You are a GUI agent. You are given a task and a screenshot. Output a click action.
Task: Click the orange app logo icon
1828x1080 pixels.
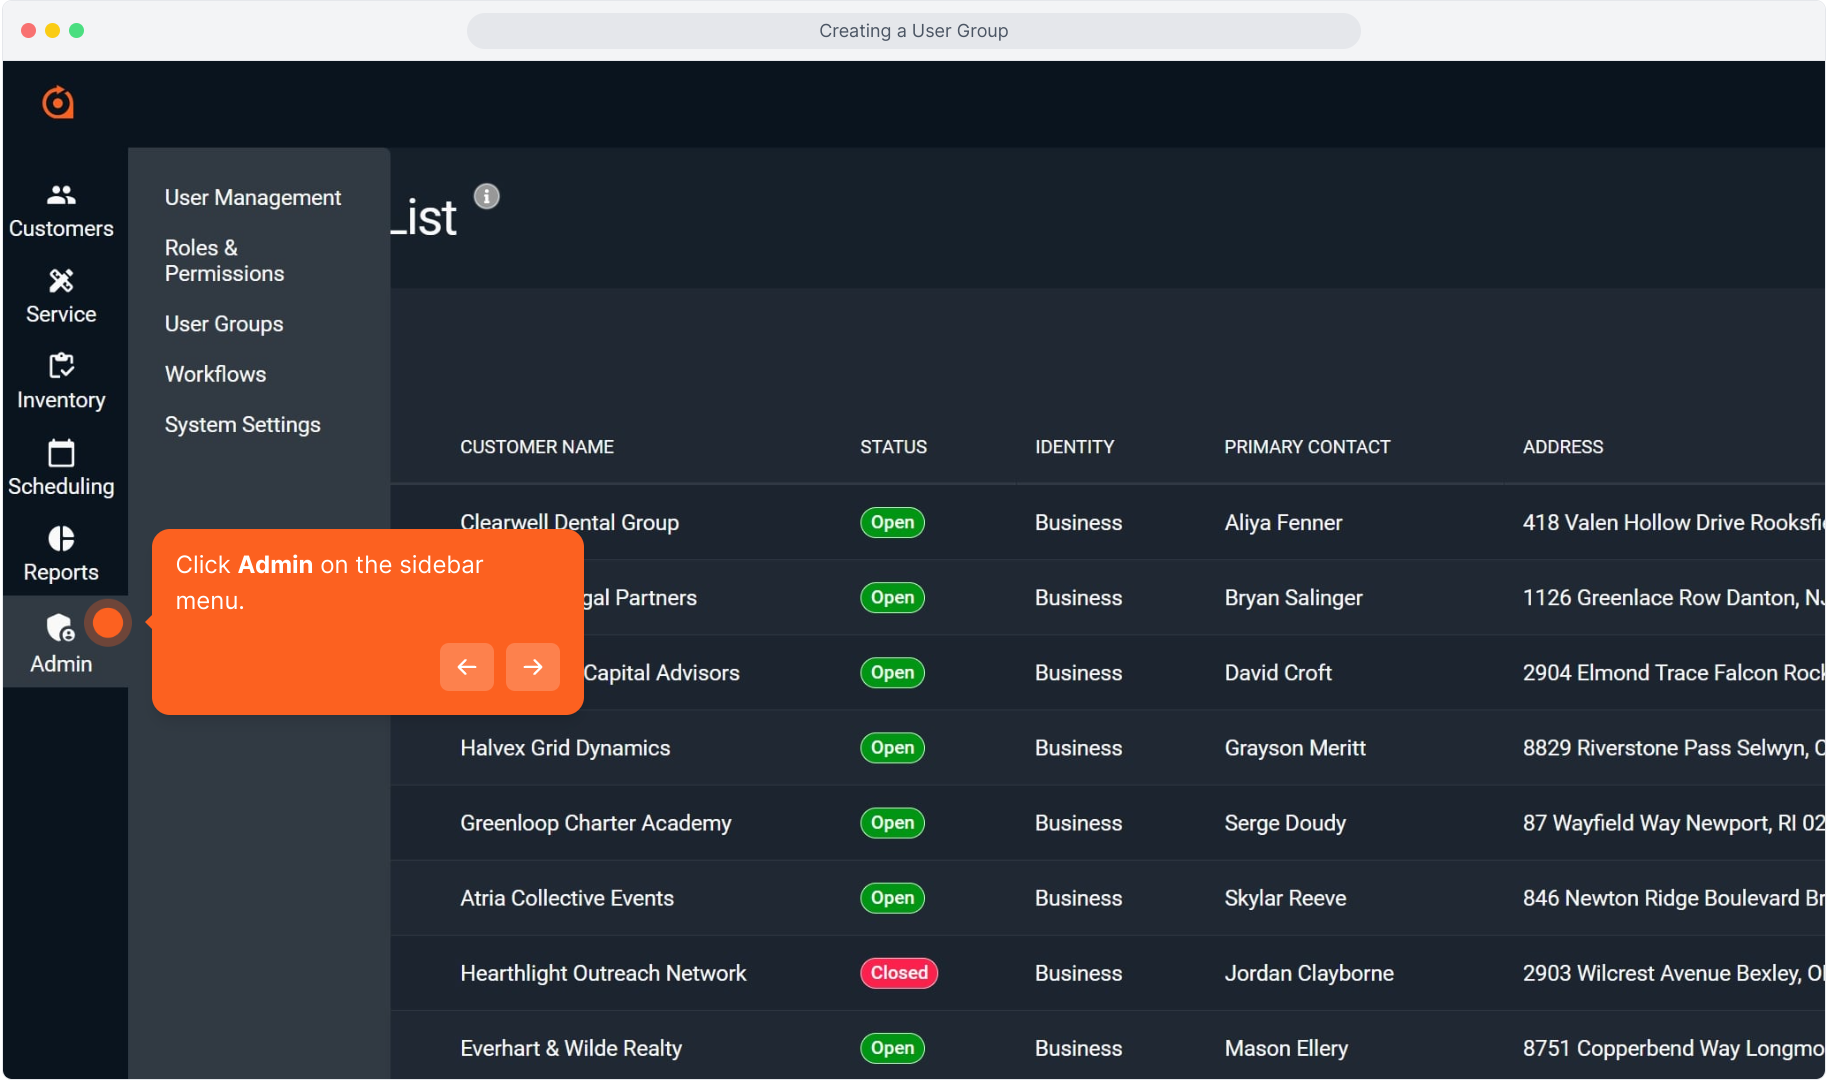pyautogui.click(x=58, y=102)
